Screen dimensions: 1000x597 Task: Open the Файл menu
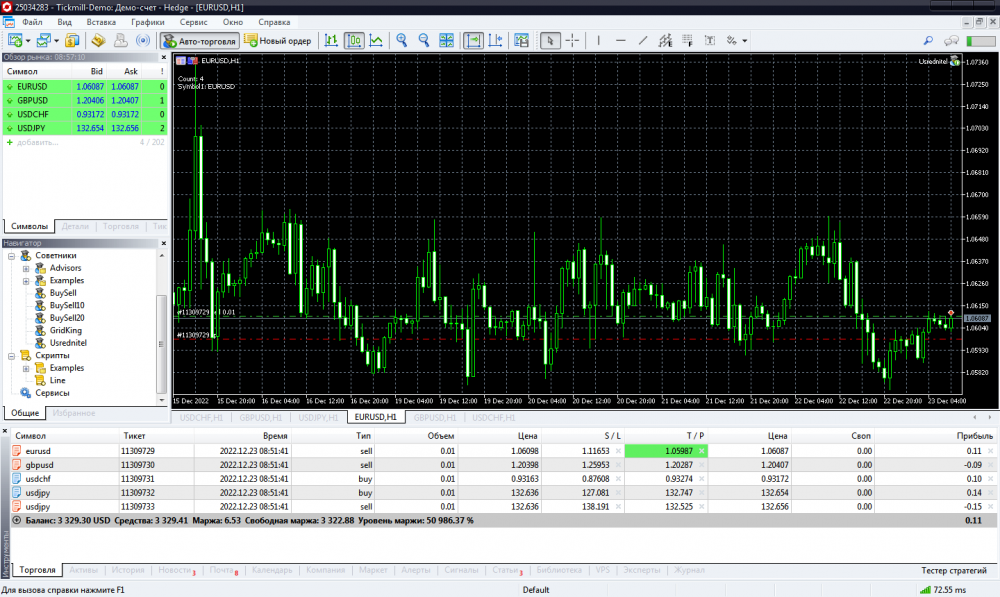coord(32,22)
